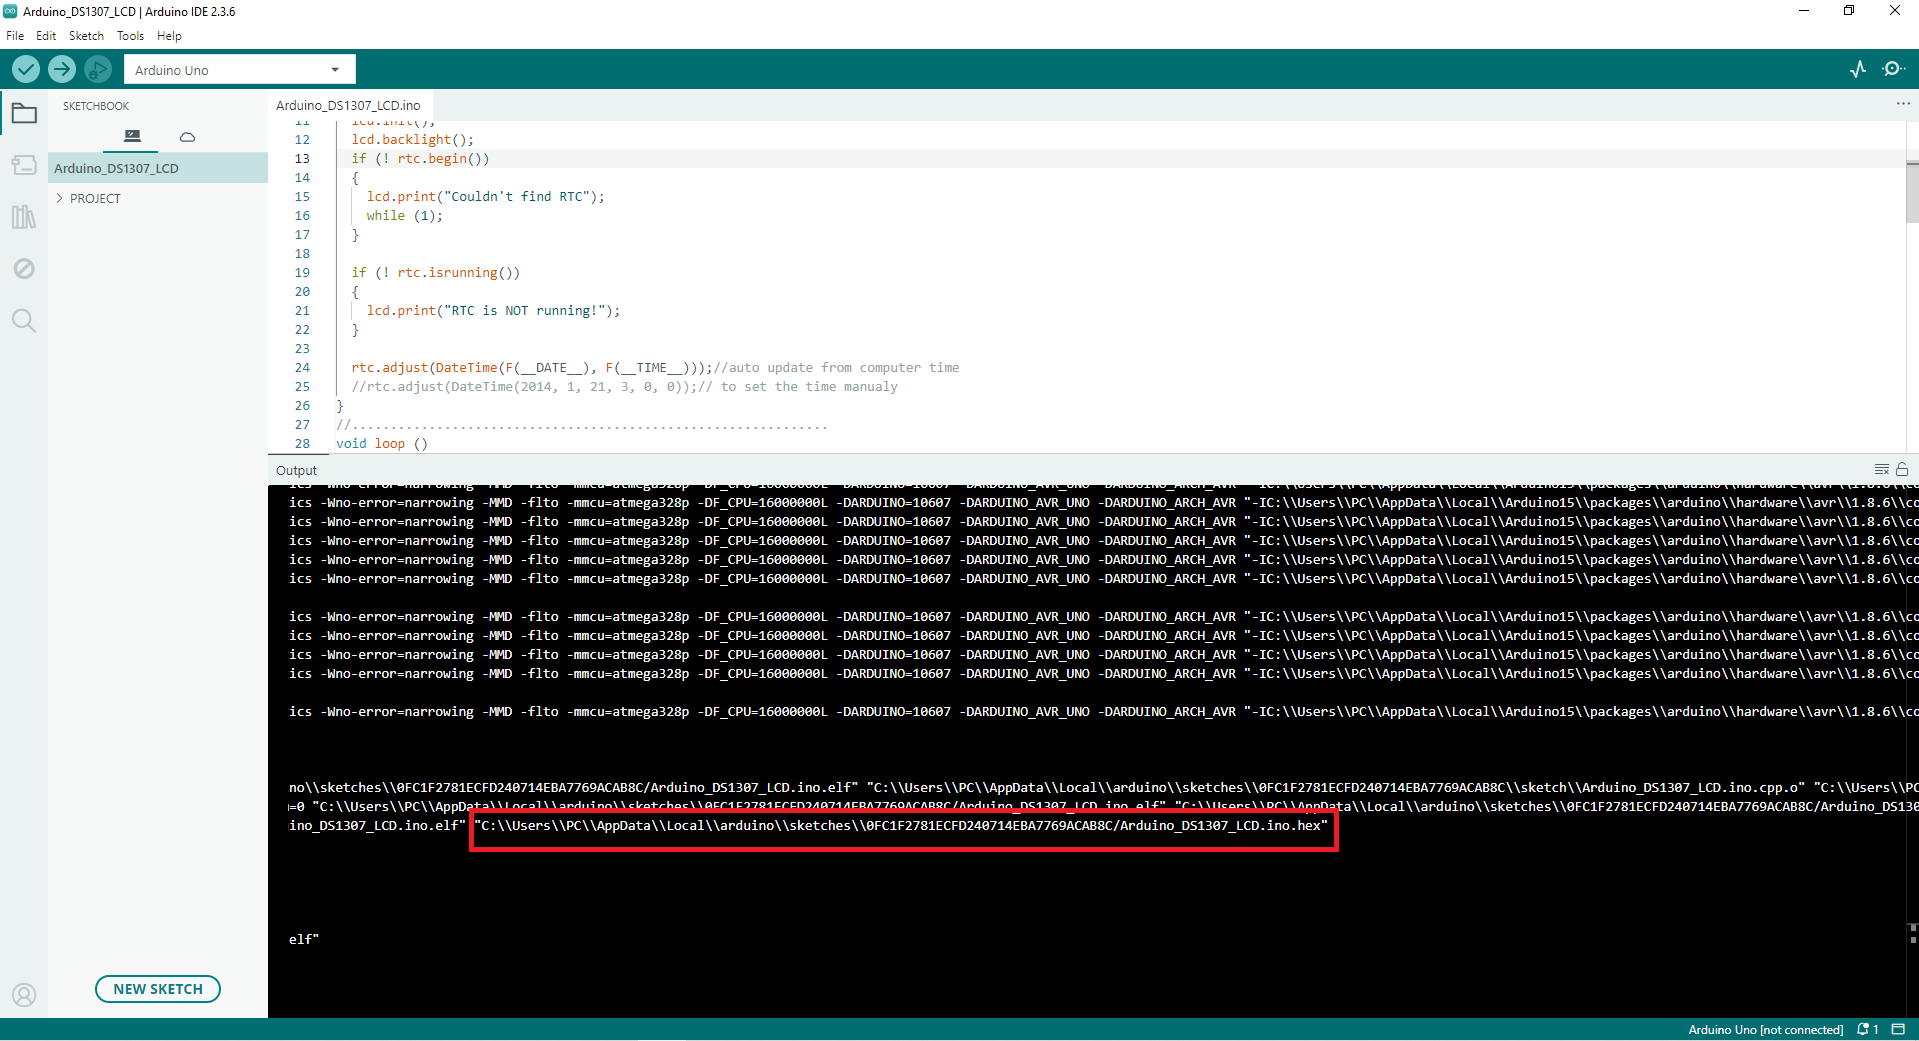Toggle output word wrap icon

click(x=1881, y=469)
